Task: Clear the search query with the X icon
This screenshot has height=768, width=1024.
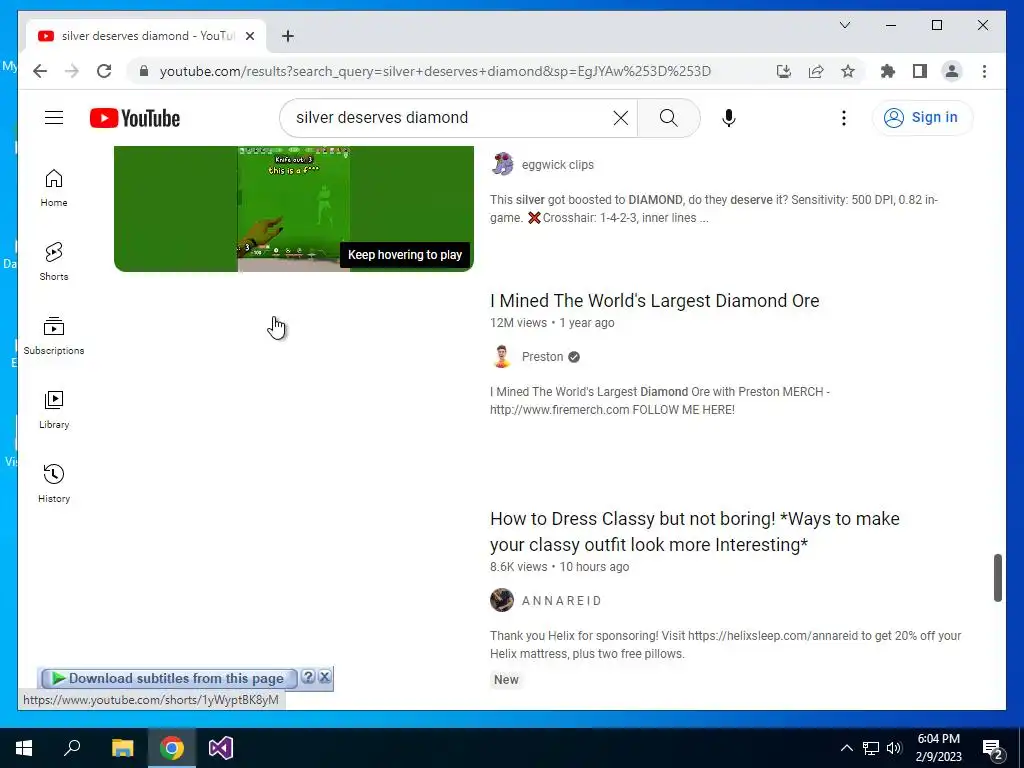Action: pos(620,118)
